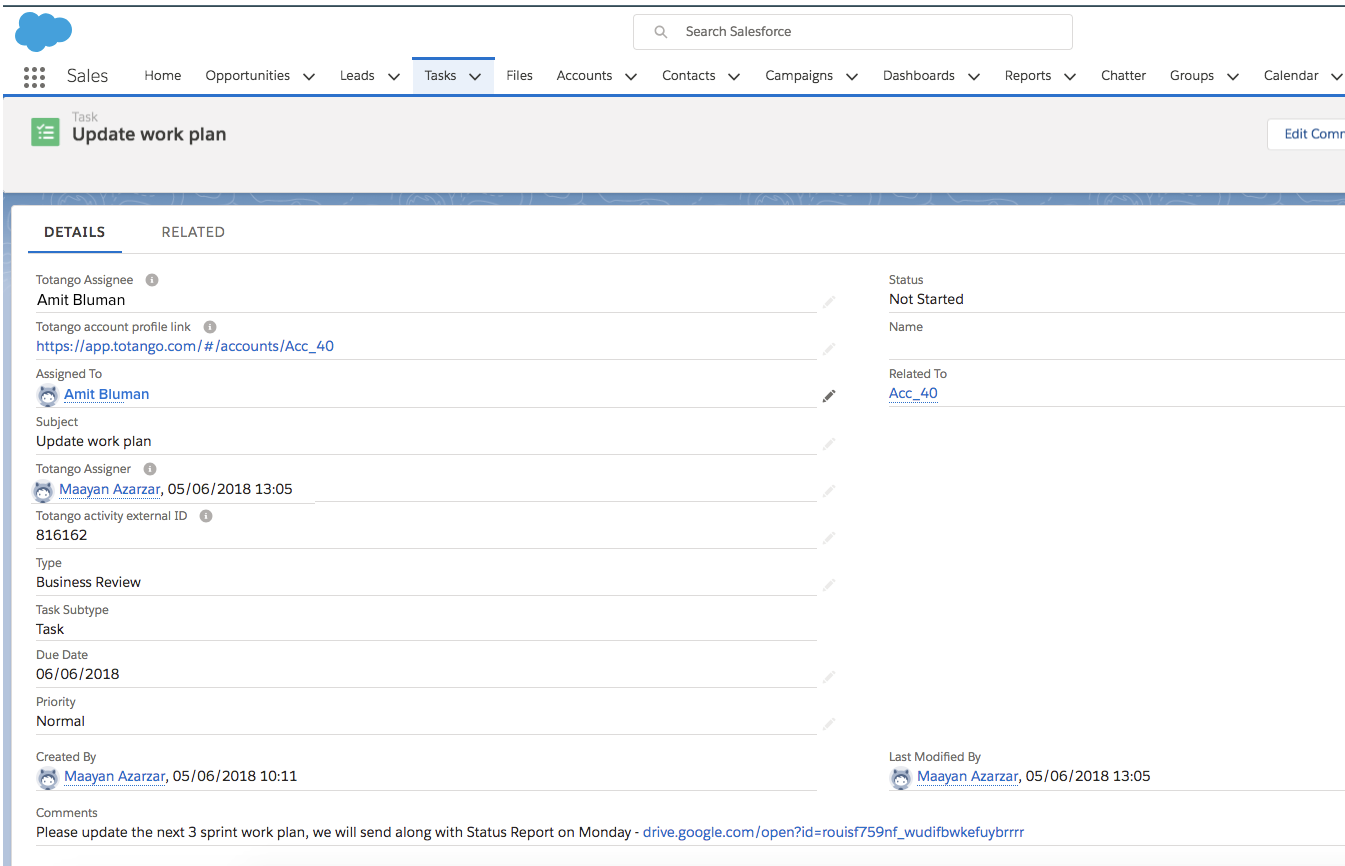The width and height of the screenshot is (1345, 866).
Task: Click the Salesforce cloud logo
Action: coord(44,32)
